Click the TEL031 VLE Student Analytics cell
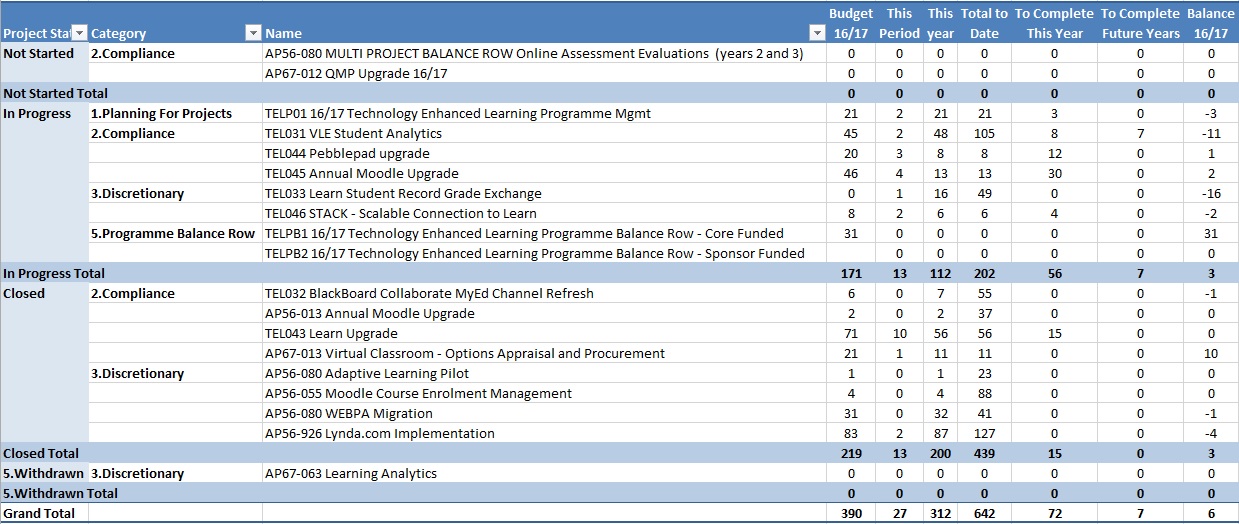The height and width of the screenshot is (524, 1239). (353, 133)
